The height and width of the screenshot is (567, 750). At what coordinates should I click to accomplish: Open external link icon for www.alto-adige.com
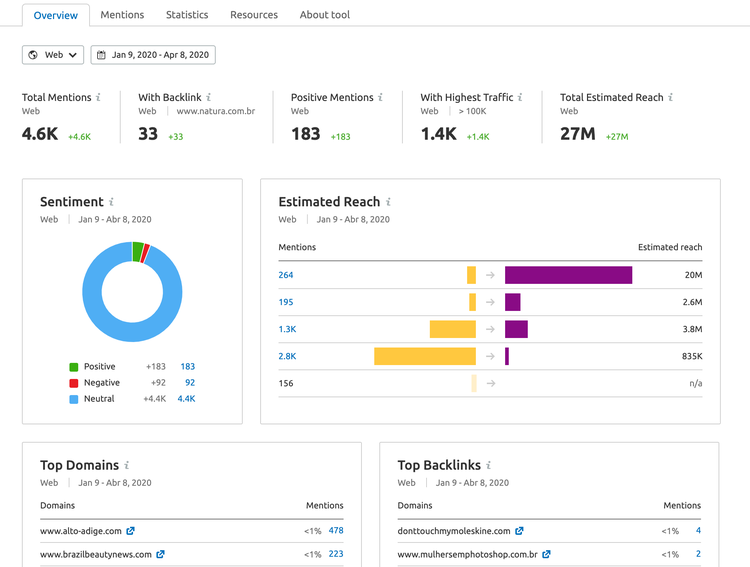[x=130, y=531]
